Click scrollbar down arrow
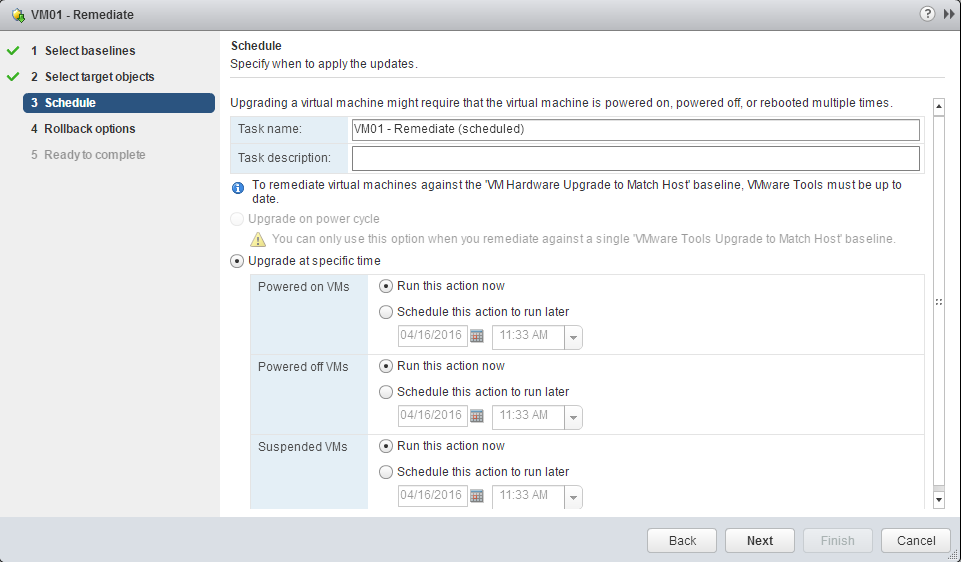961x562 pixels. [x=939, y=500]
